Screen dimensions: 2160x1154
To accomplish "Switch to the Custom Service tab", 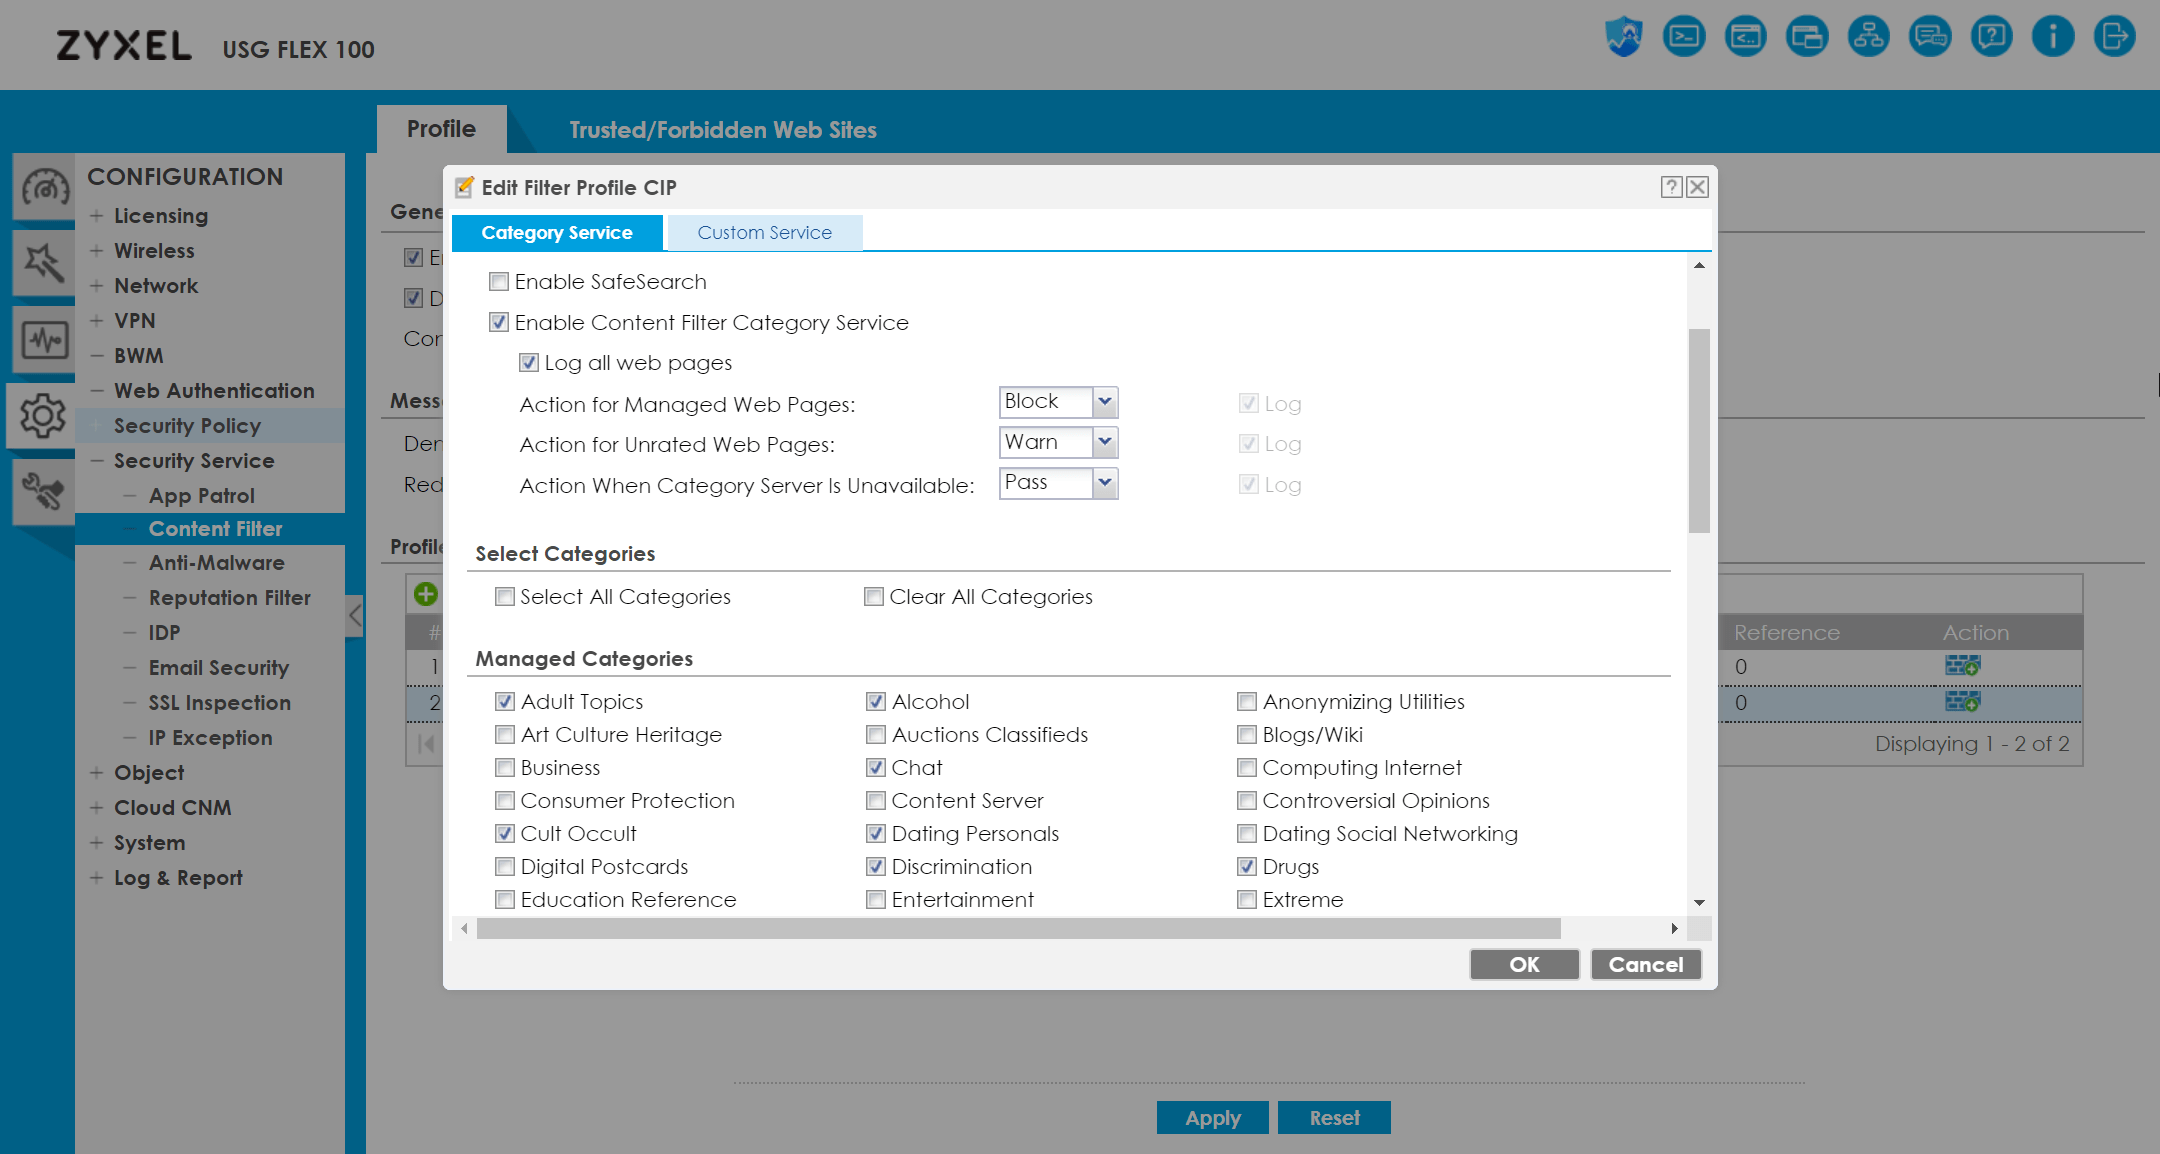I will 764,233.
